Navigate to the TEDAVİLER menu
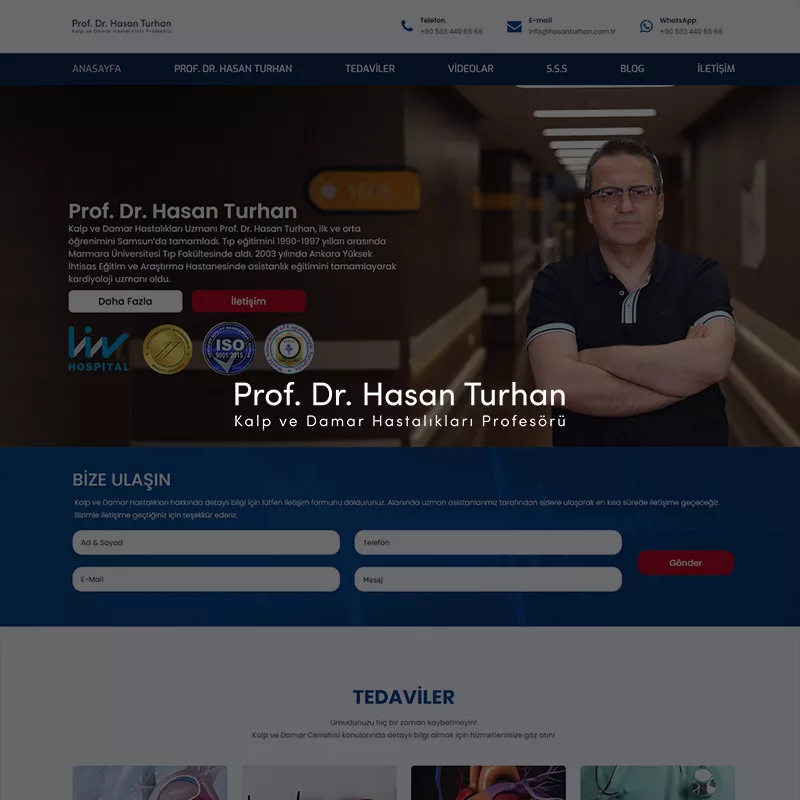The height and width of the screenshot is (800, 800). [372, 68]
